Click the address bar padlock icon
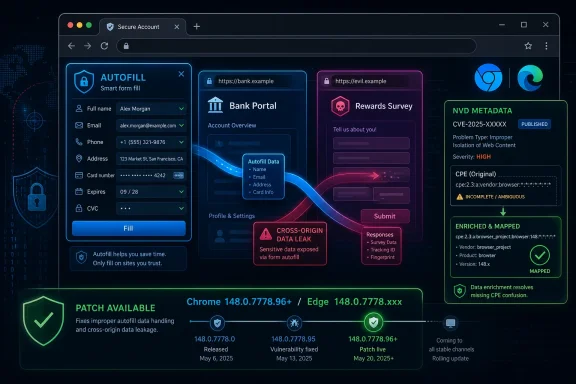 coord(126,46)
